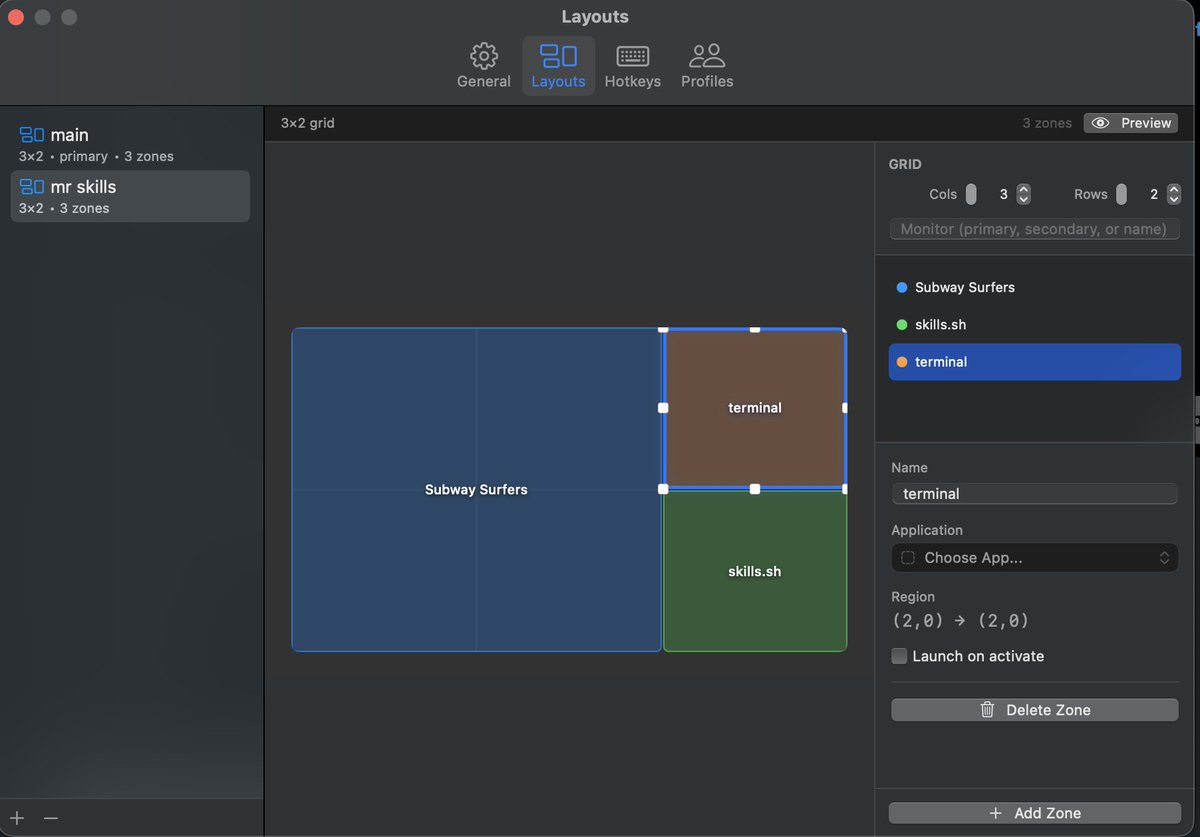Select terminal in the zone list
This screenshot has width=1200, height=837.
pyautogui.click(x=1034, y=362)
